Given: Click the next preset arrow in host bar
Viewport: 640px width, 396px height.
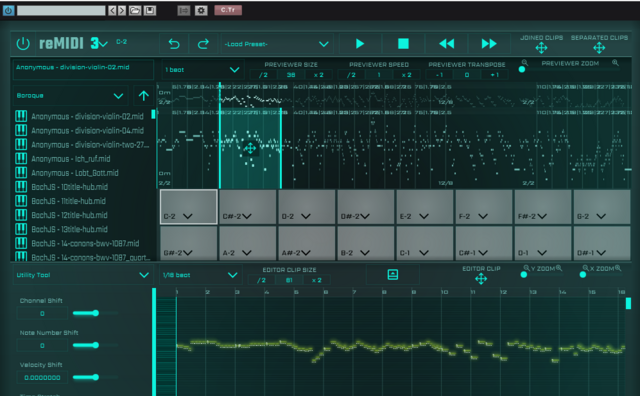Looking at the screenshot, I should [x=122, y=10].
